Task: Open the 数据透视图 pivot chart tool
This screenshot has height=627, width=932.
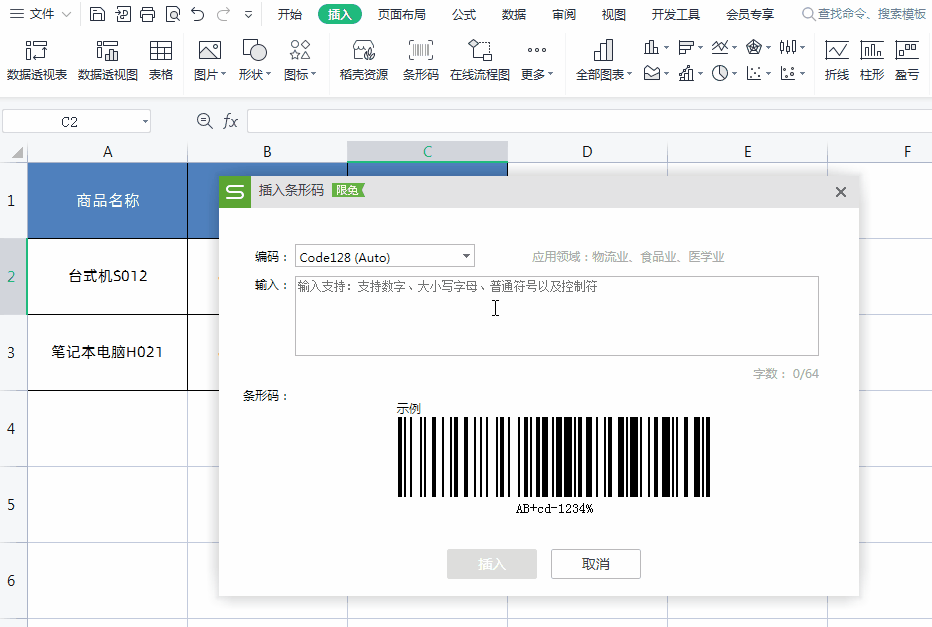Action: [108, 60]
